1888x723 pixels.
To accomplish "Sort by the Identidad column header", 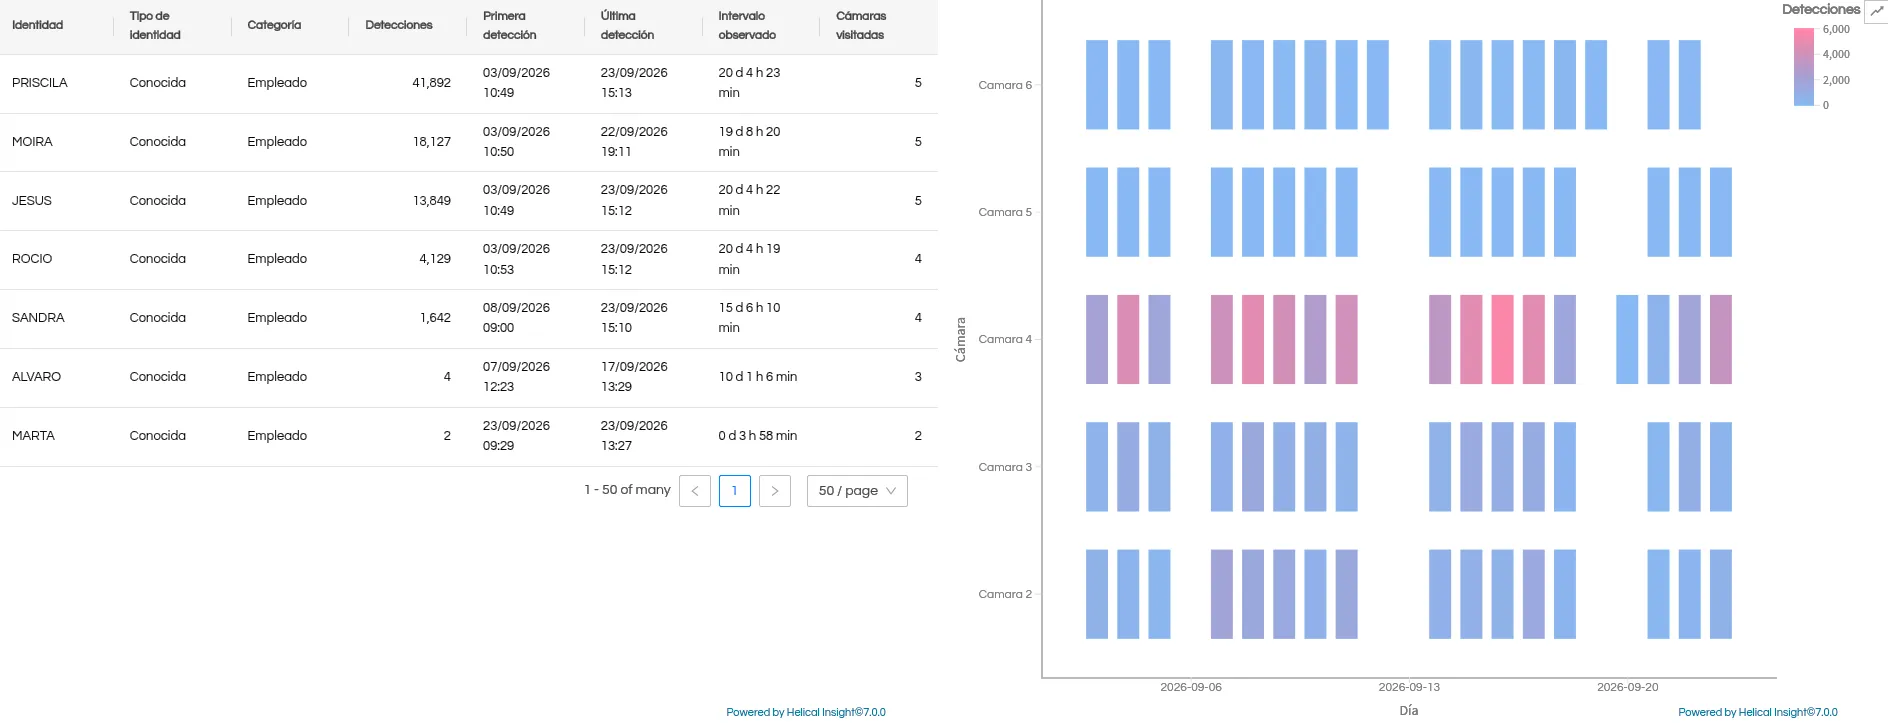I will point(38,25).
